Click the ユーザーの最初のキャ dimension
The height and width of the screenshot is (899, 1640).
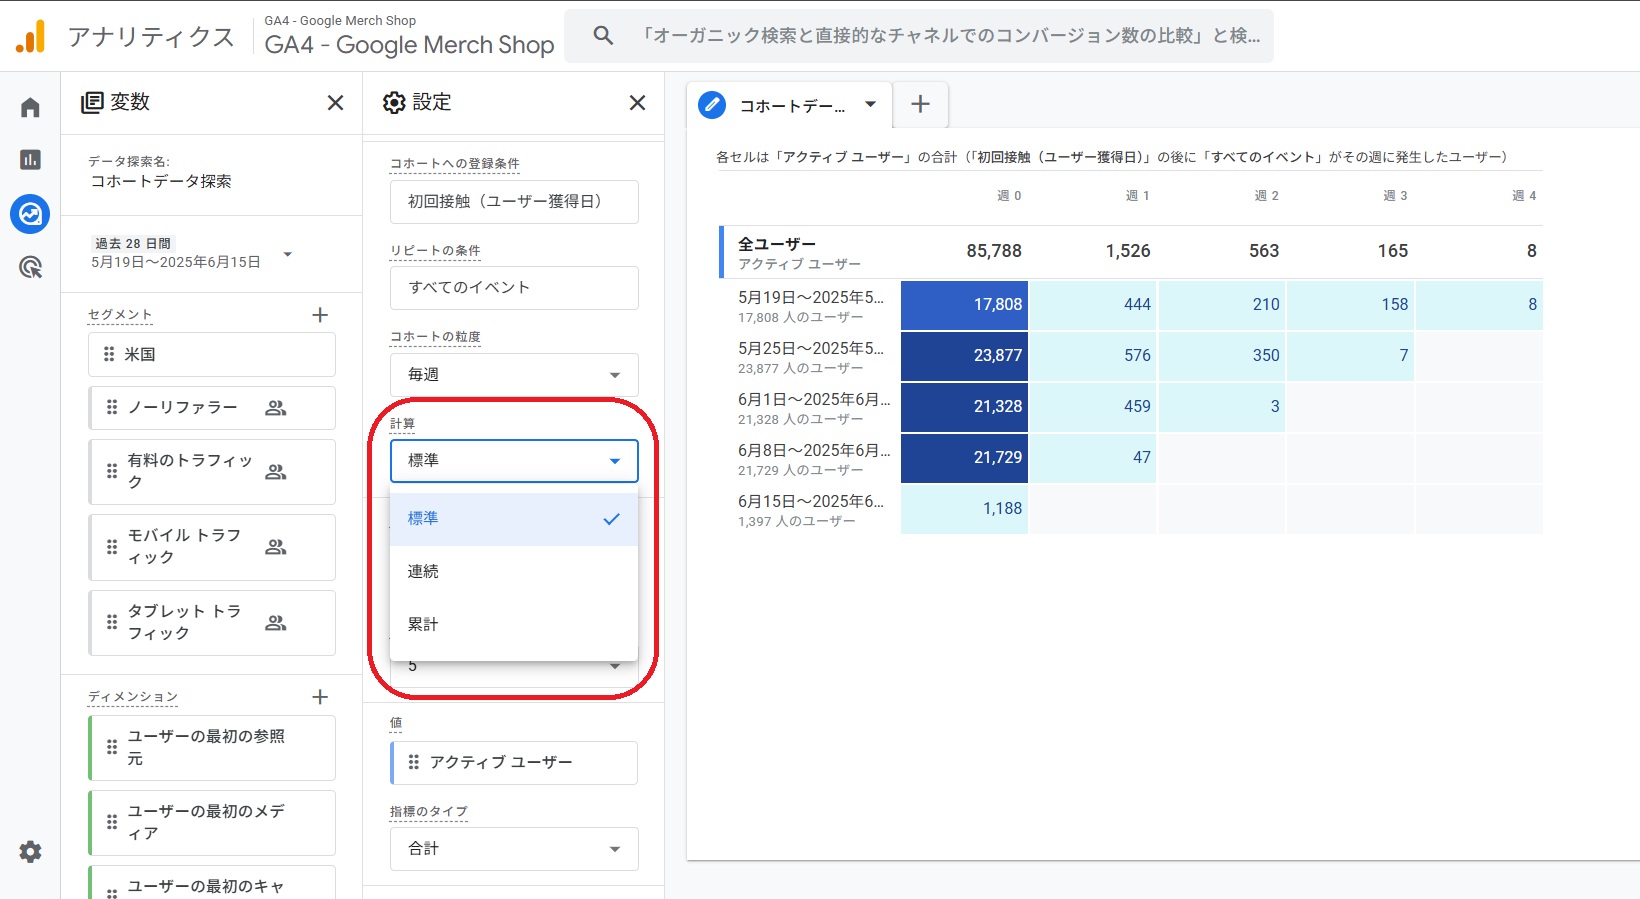point(212,882)
